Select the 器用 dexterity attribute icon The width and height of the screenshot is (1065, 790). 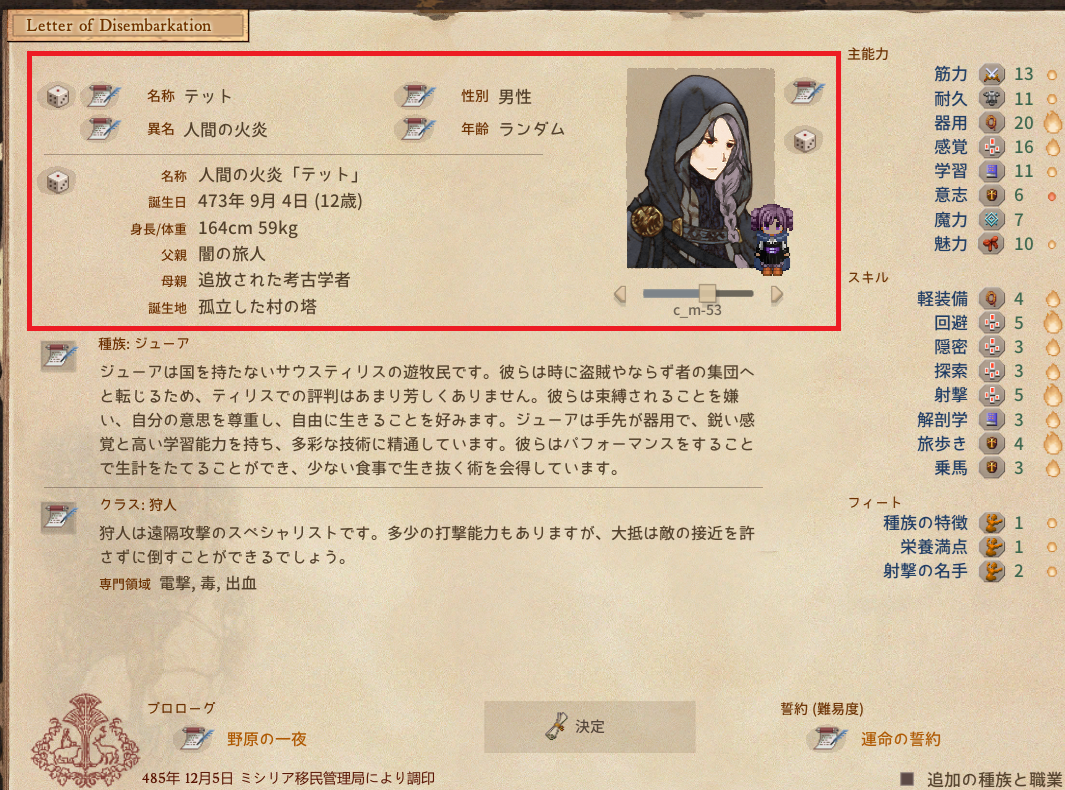pos(992,123)
